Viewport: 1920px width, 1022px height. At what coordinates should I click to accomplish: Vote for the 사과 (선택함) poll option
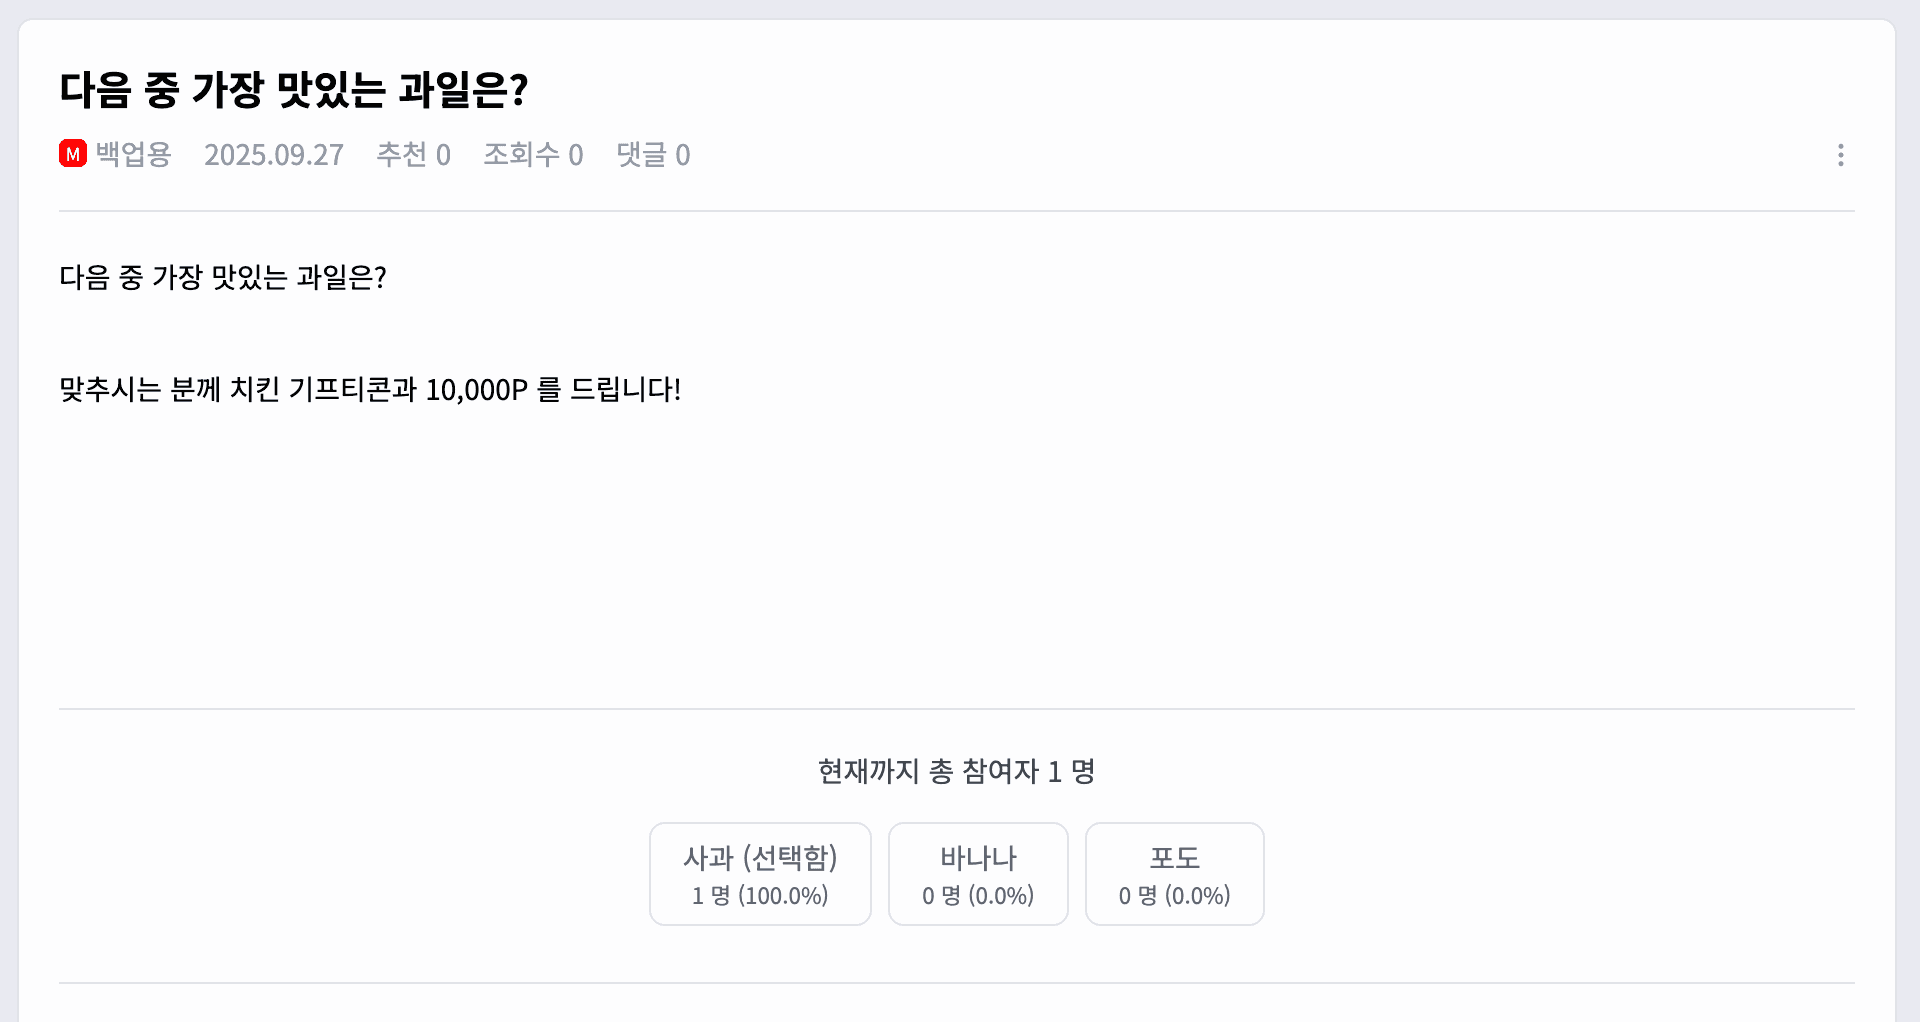click(760, 872)
